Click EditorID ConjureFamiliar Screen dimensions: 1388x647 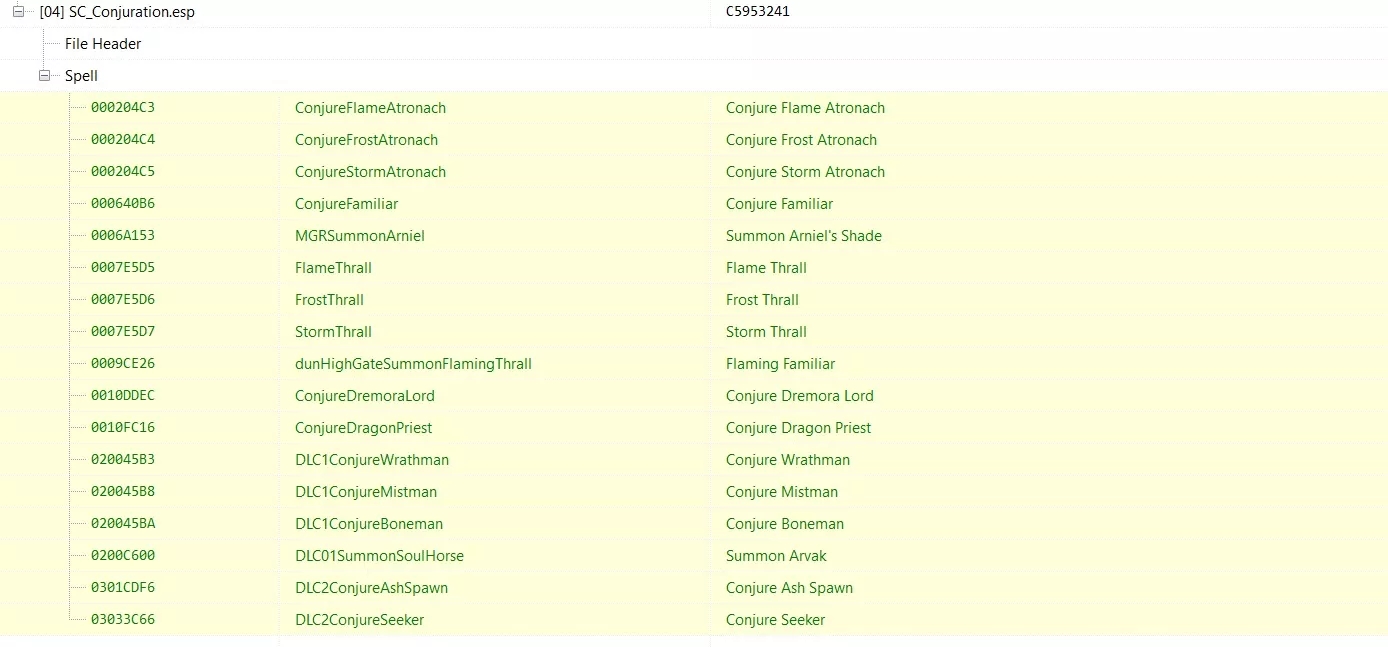[346, 204]
